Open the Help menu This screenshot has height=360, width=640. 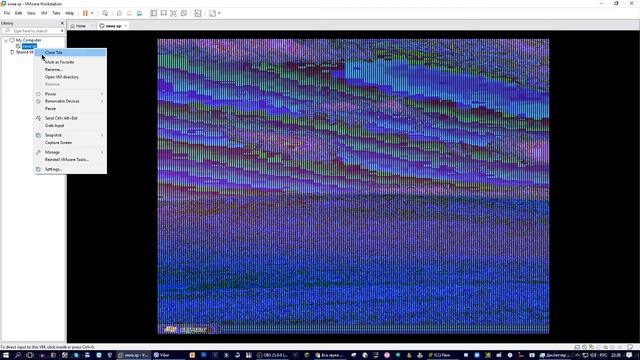click(70, 13)
